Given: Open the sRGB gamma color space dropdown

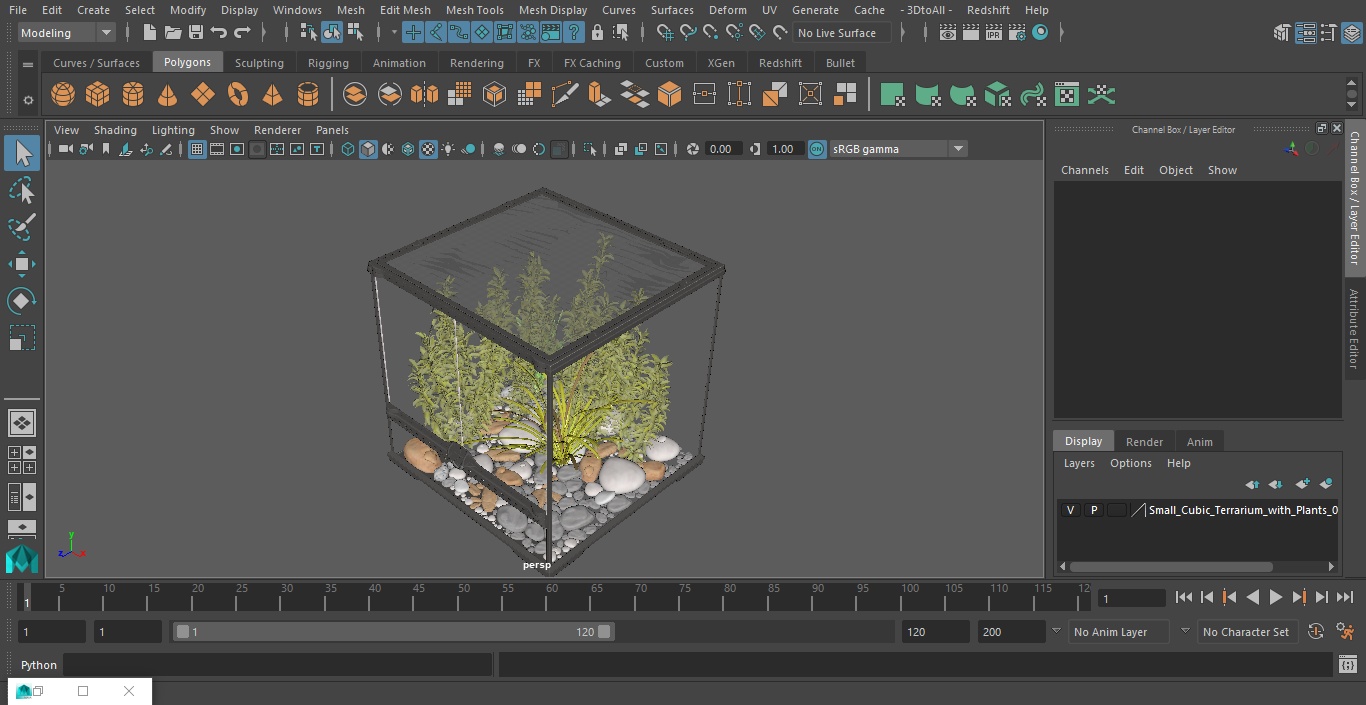Looking at the screenshot, I should click(897, 149).
